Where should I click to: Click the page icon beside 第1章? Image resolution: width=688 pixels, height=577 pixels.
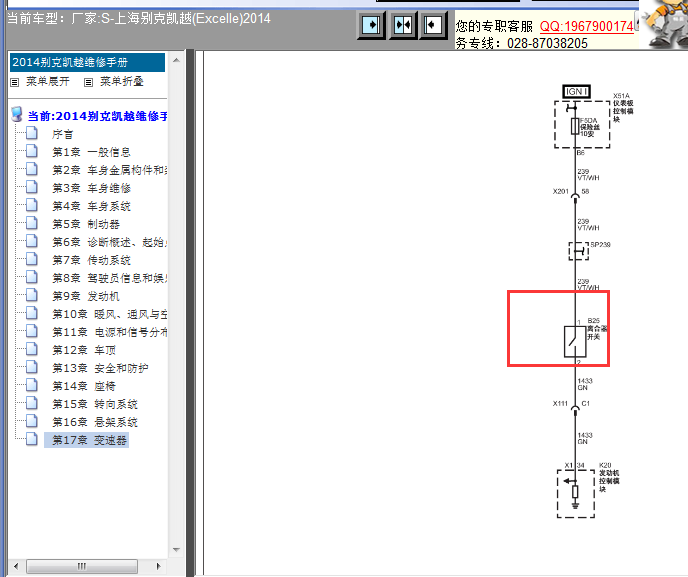[x=32, y=151]
